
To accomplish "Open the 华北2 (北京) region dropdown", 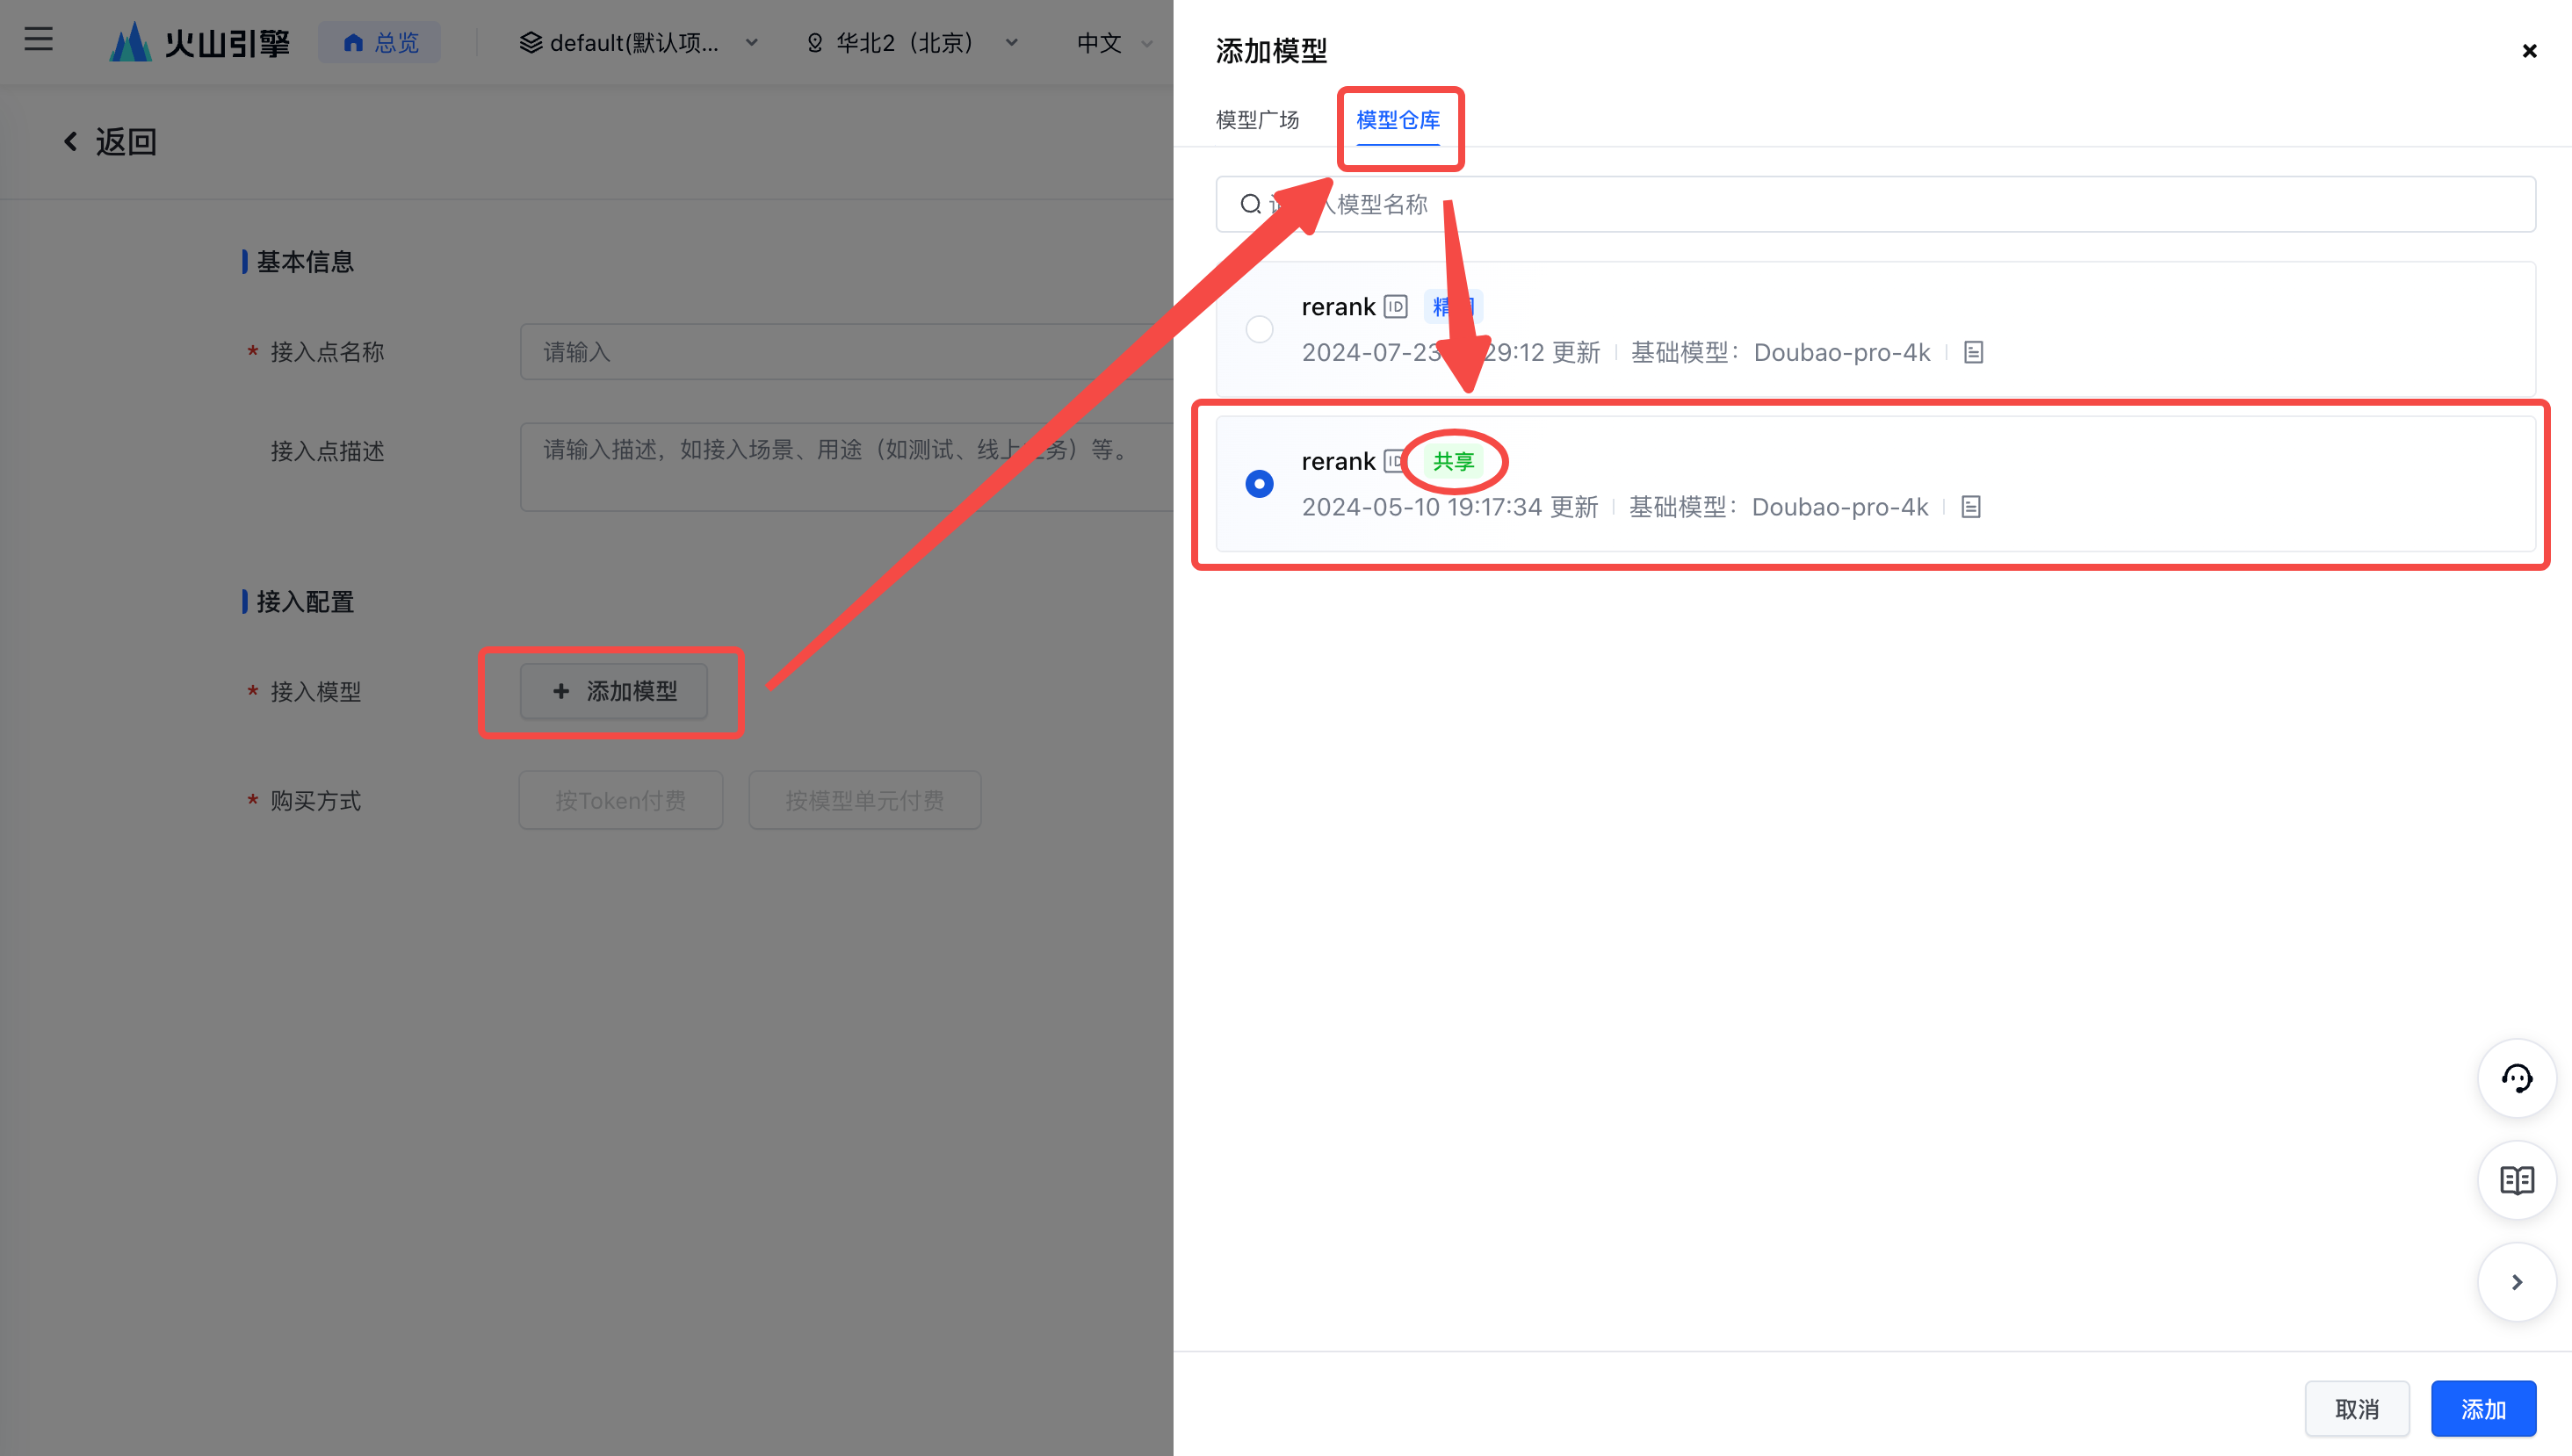I will 912,43.
